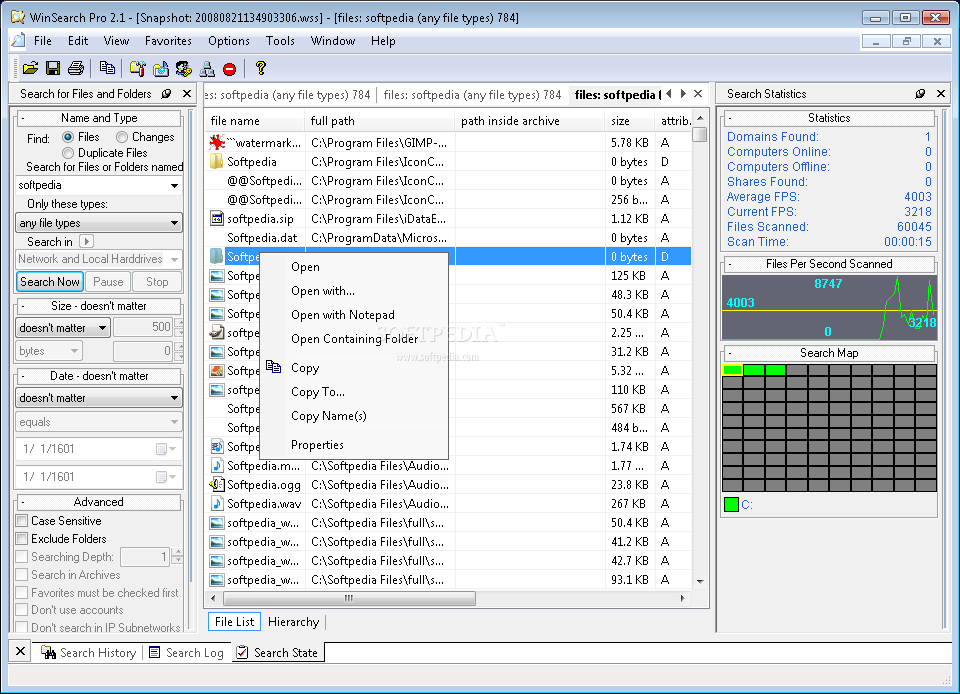Toggle the Search in Archives checkbox

pos(22,575)
